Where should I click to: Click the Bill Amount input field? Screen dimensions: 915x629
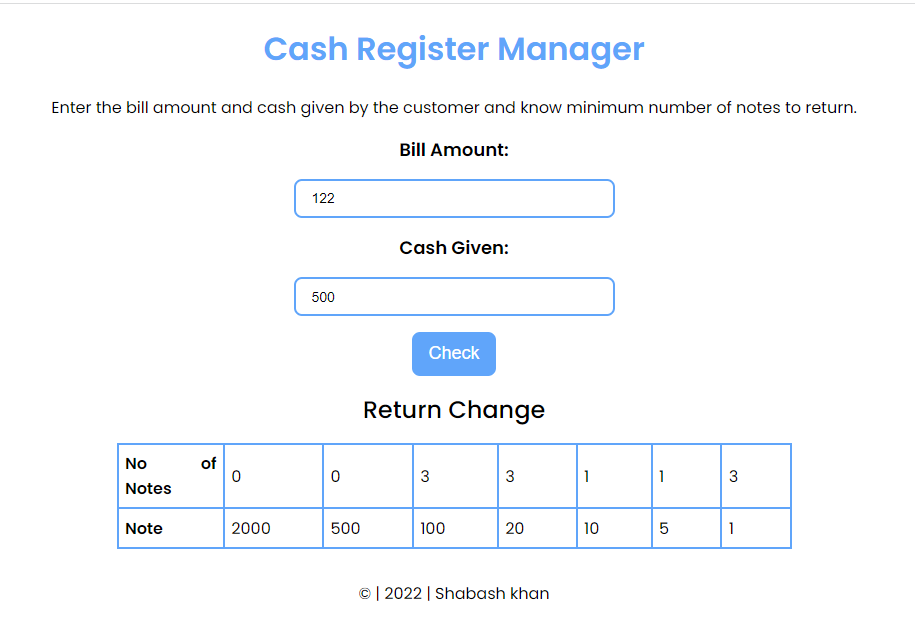(454, 198)
